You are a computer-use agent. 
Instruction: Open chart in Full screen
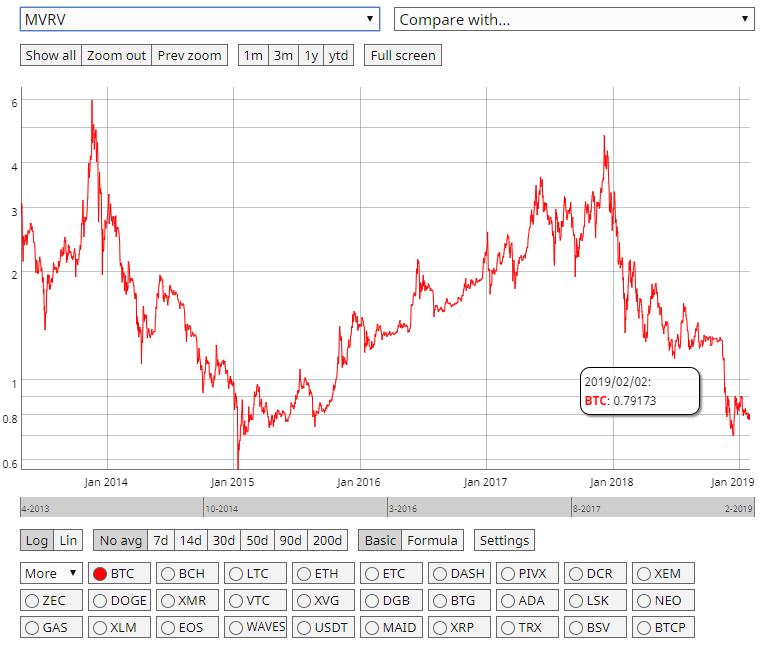pyautogui.click(x=402, y=55)
